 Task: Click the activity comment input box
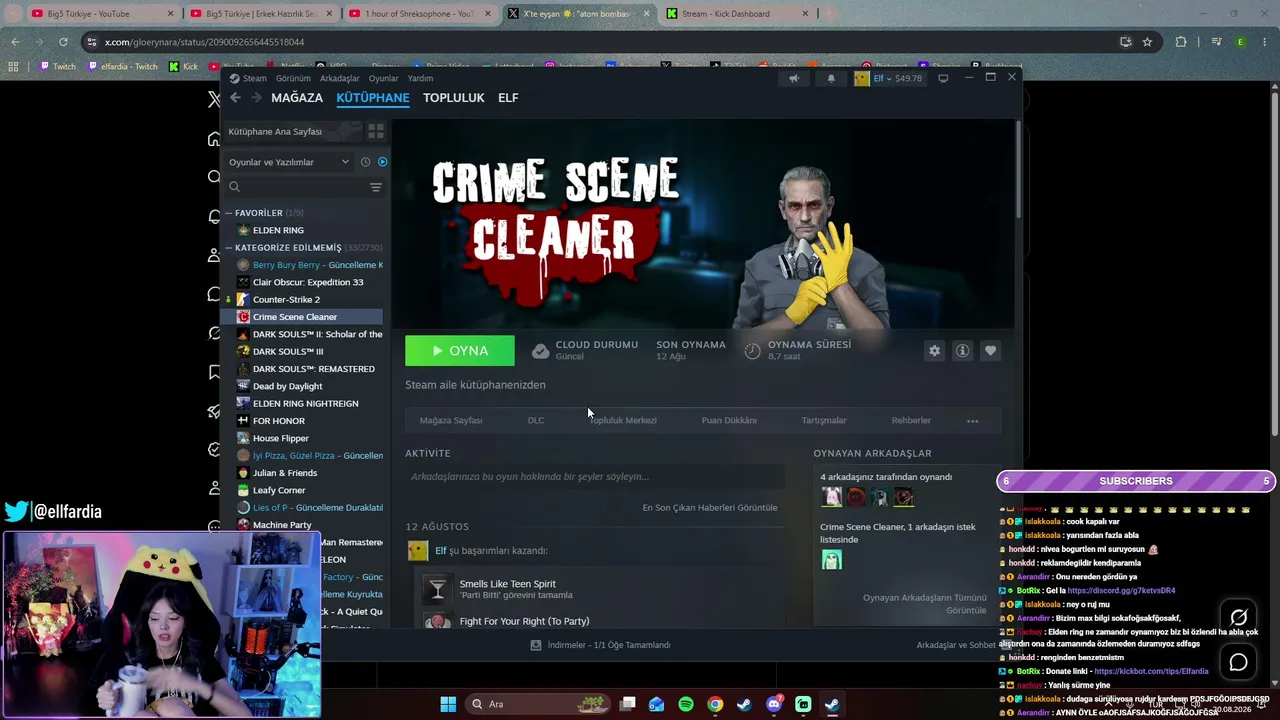[595, 477]
